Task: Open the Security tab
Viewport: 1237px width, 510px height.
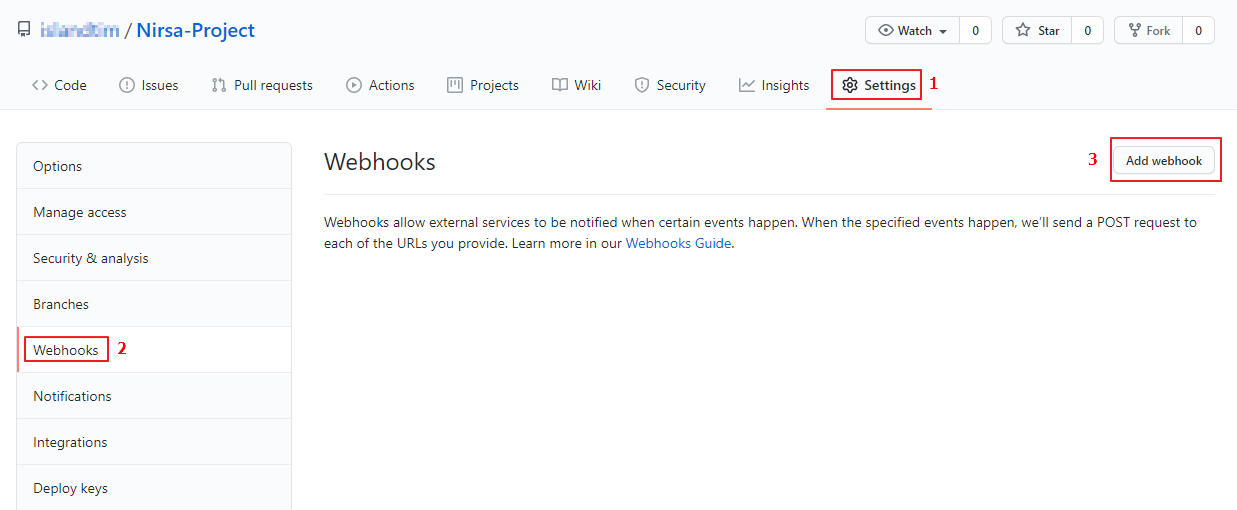Action: [x=670, y=85]
